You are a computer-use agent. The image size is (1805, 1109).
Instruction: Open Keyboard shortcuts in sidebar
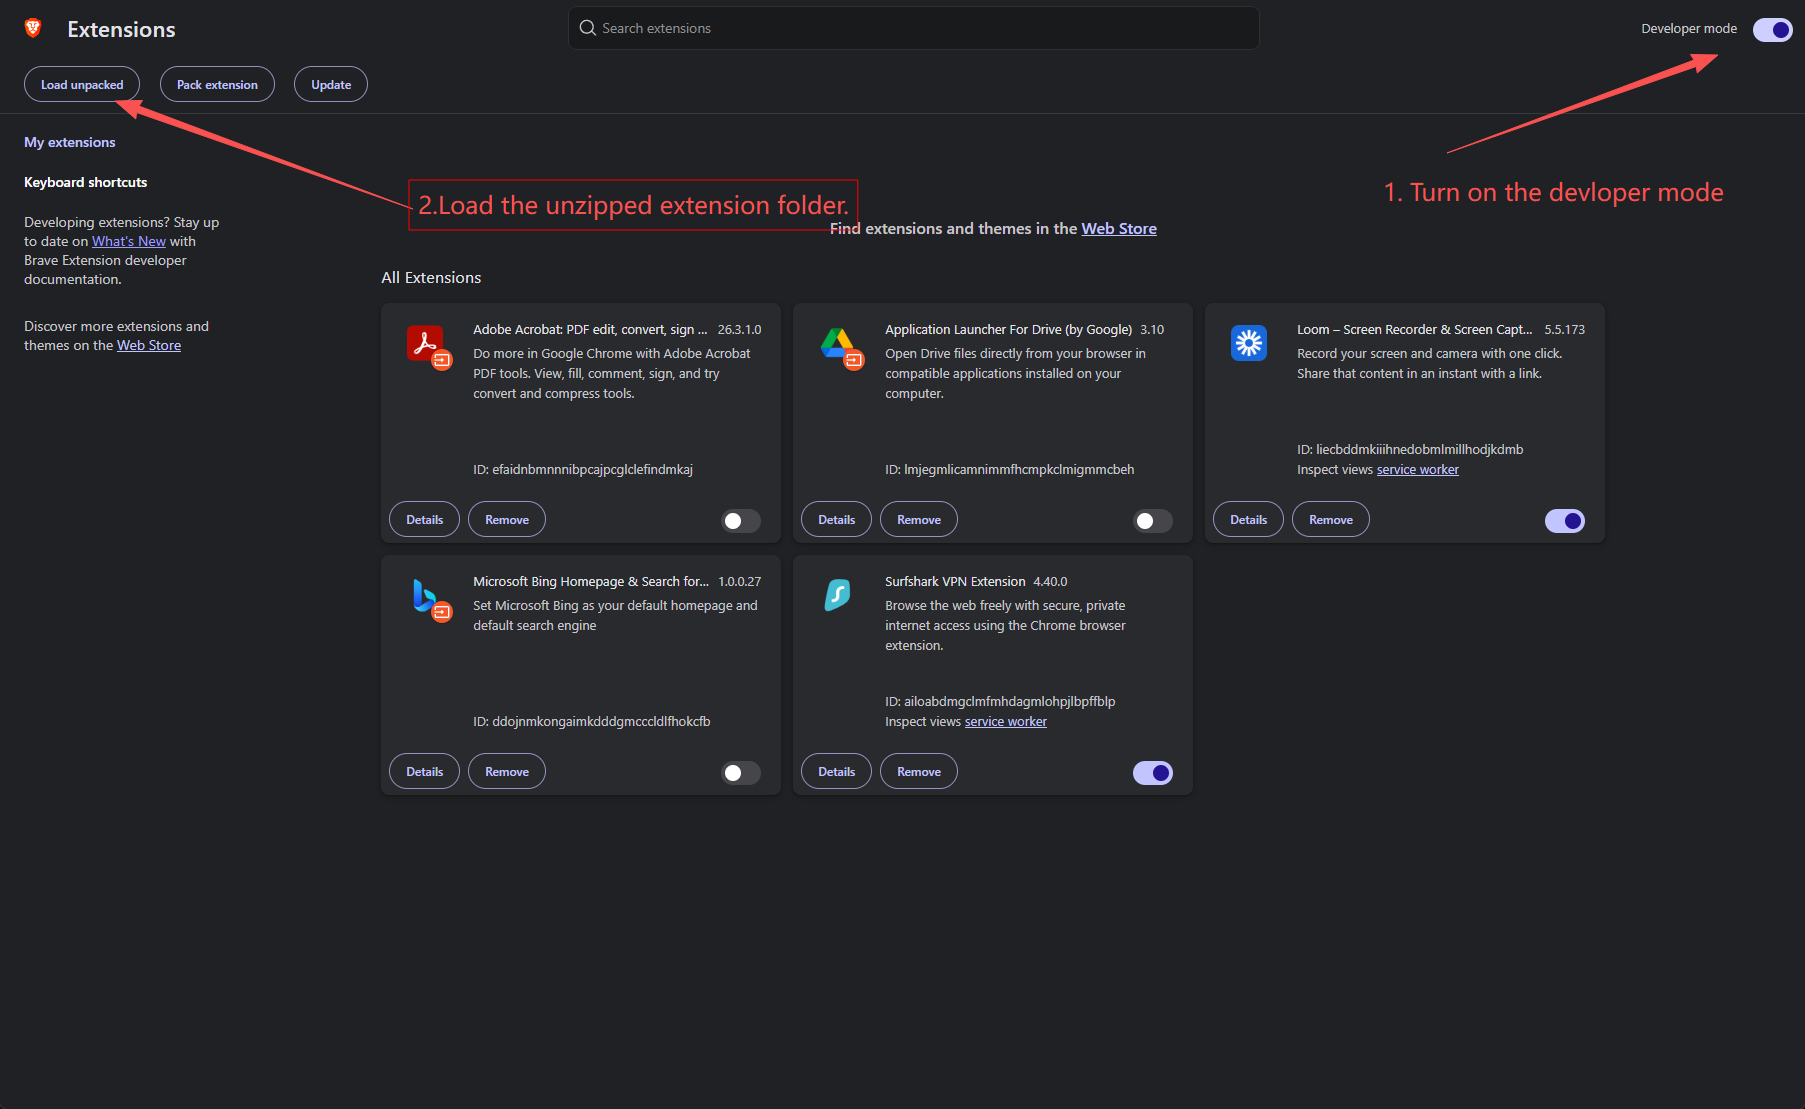point(85,182)
